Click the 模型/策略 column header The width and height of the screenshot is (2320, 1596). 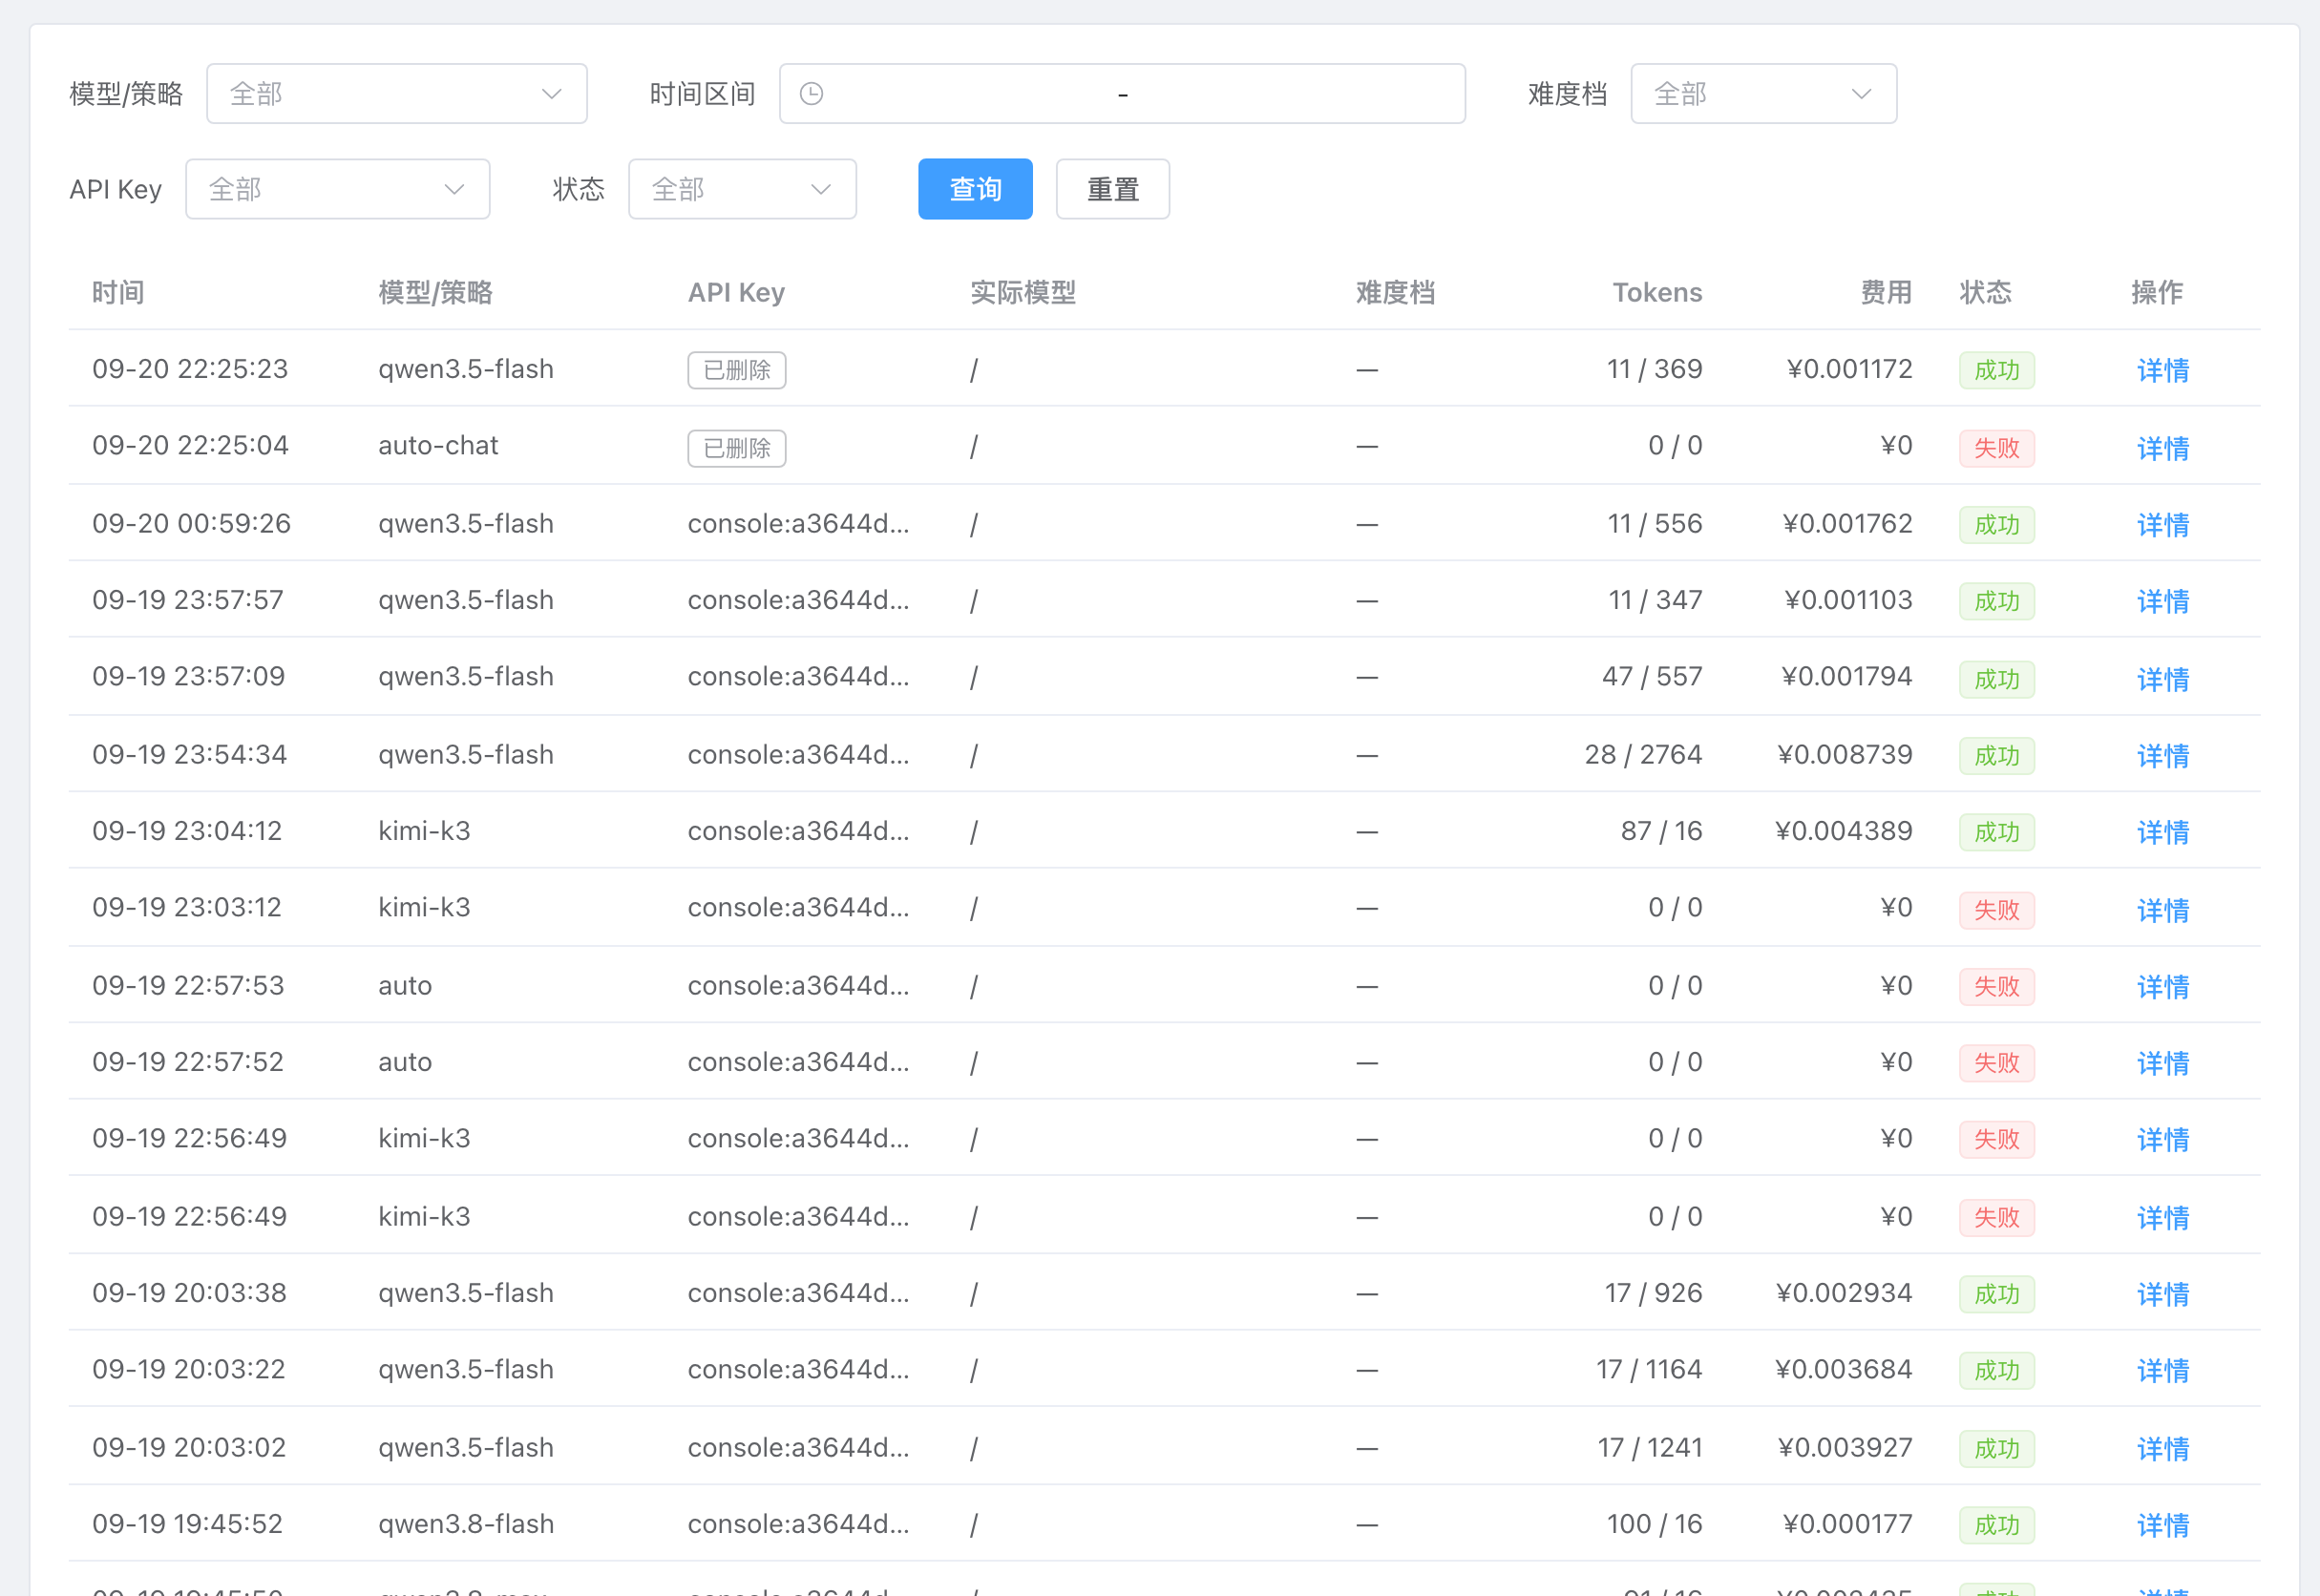click(435, 292)
